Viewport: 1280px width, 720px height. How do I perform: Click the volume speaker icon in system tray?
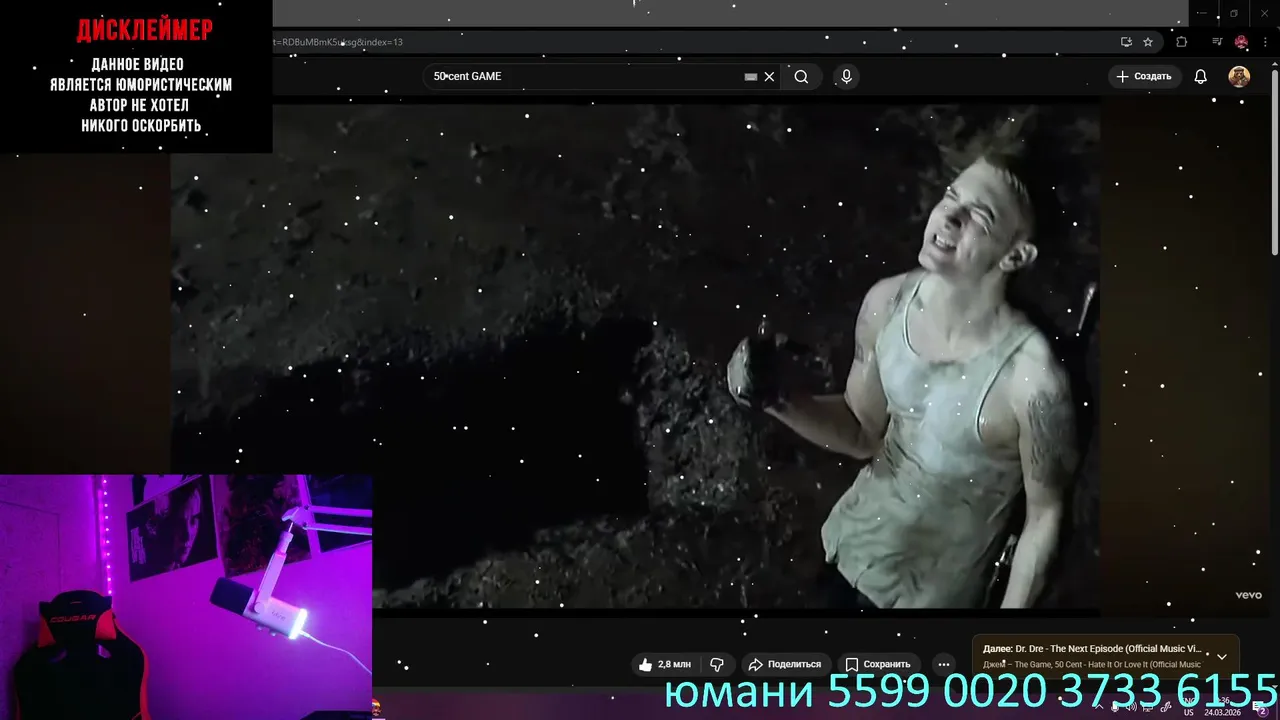pyautogui.click(x=1131, y=707)
